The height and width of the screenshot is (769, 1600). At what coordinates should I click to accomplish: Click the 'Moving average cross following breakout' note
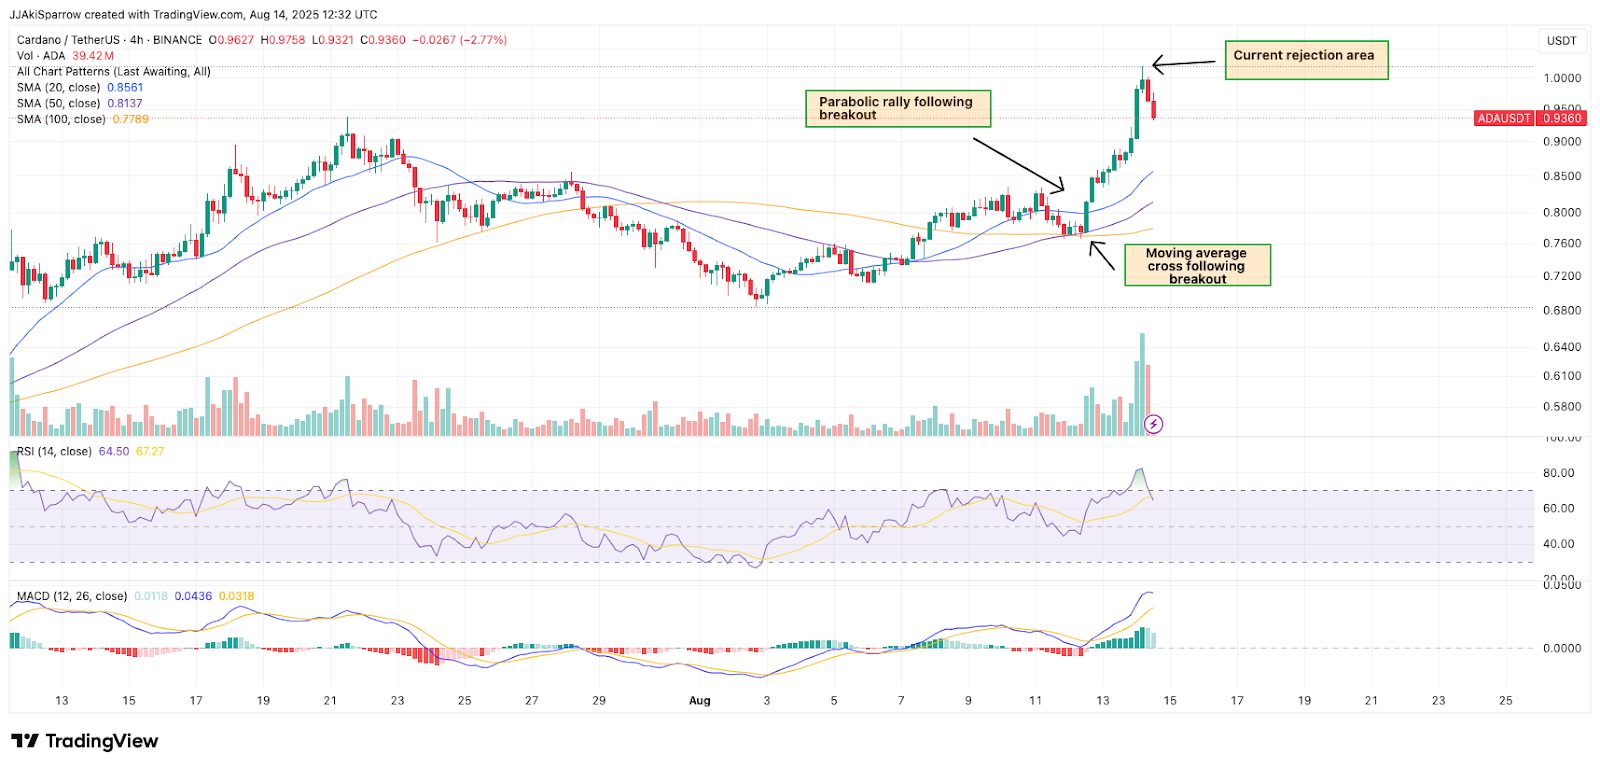click(x=1197, y=266)
